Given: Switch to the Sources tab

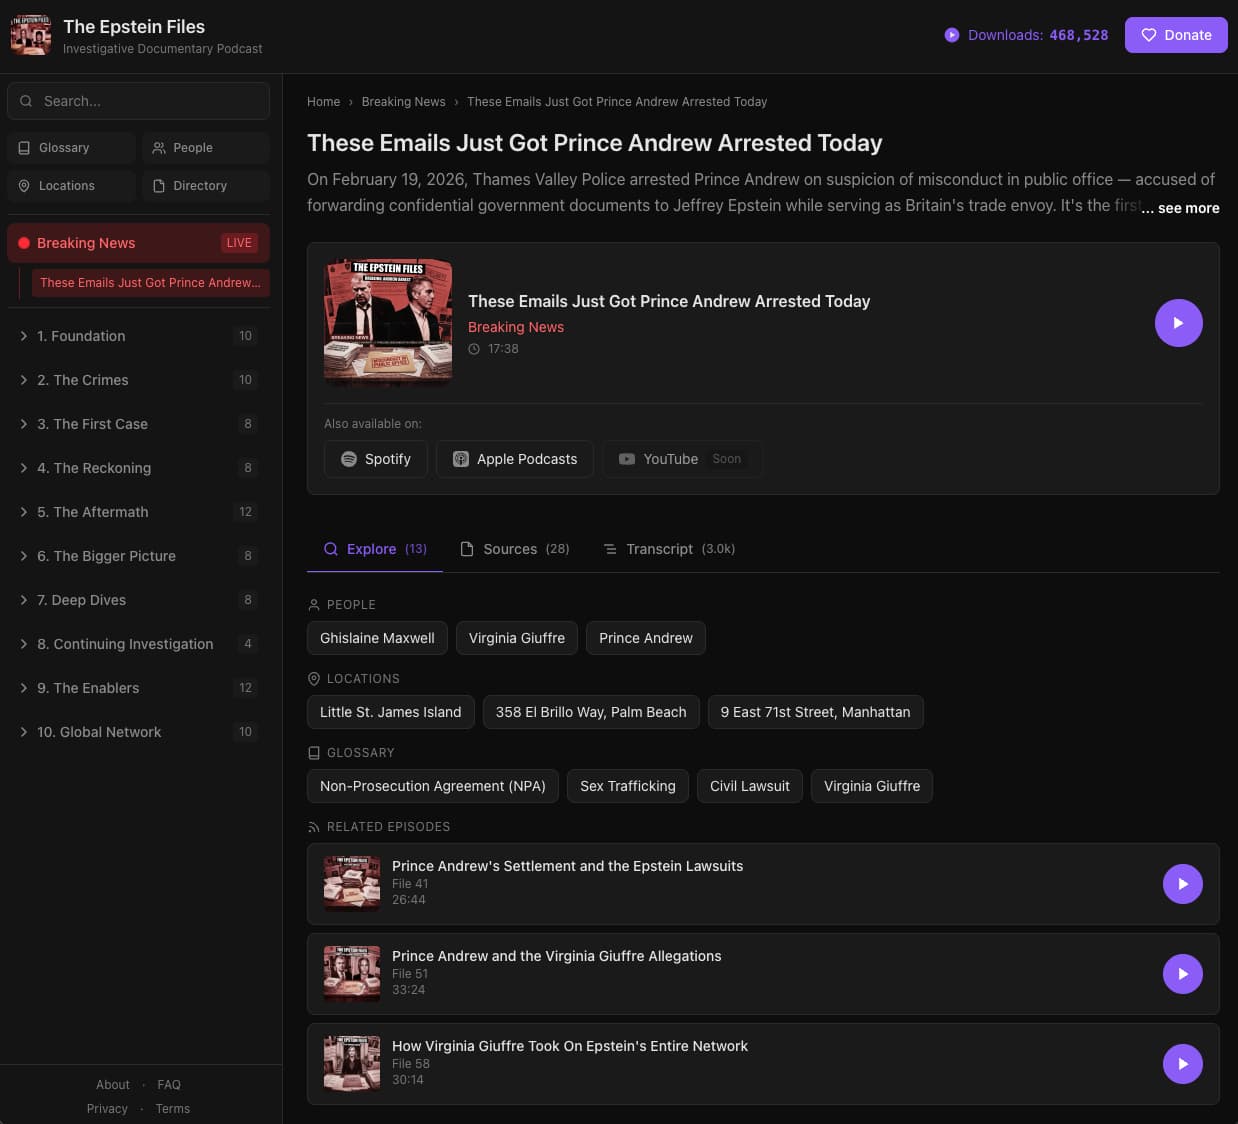Looking at the screenshot, I should point(510,549).
